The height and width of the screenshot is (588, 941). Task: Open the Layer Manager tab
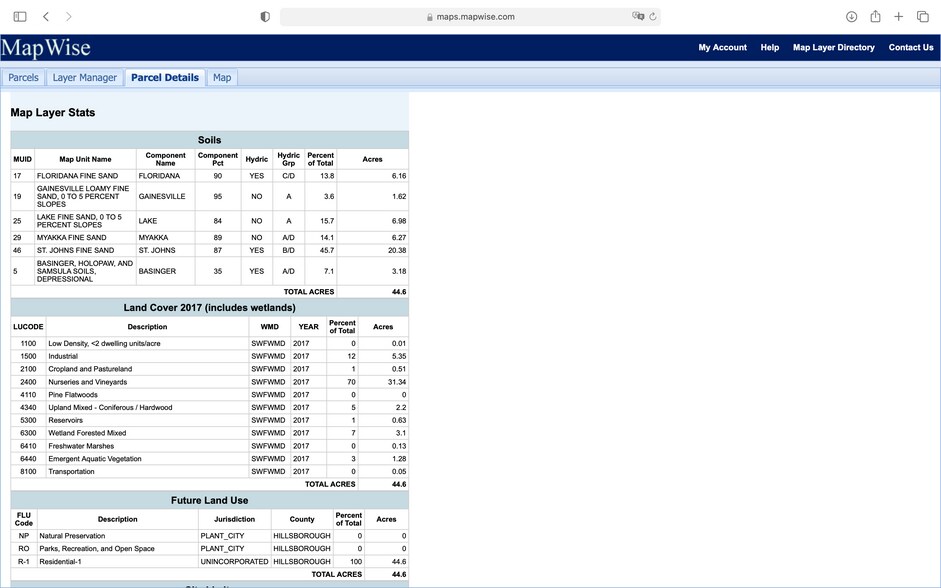pyautogui.click(x=85, y=78)
